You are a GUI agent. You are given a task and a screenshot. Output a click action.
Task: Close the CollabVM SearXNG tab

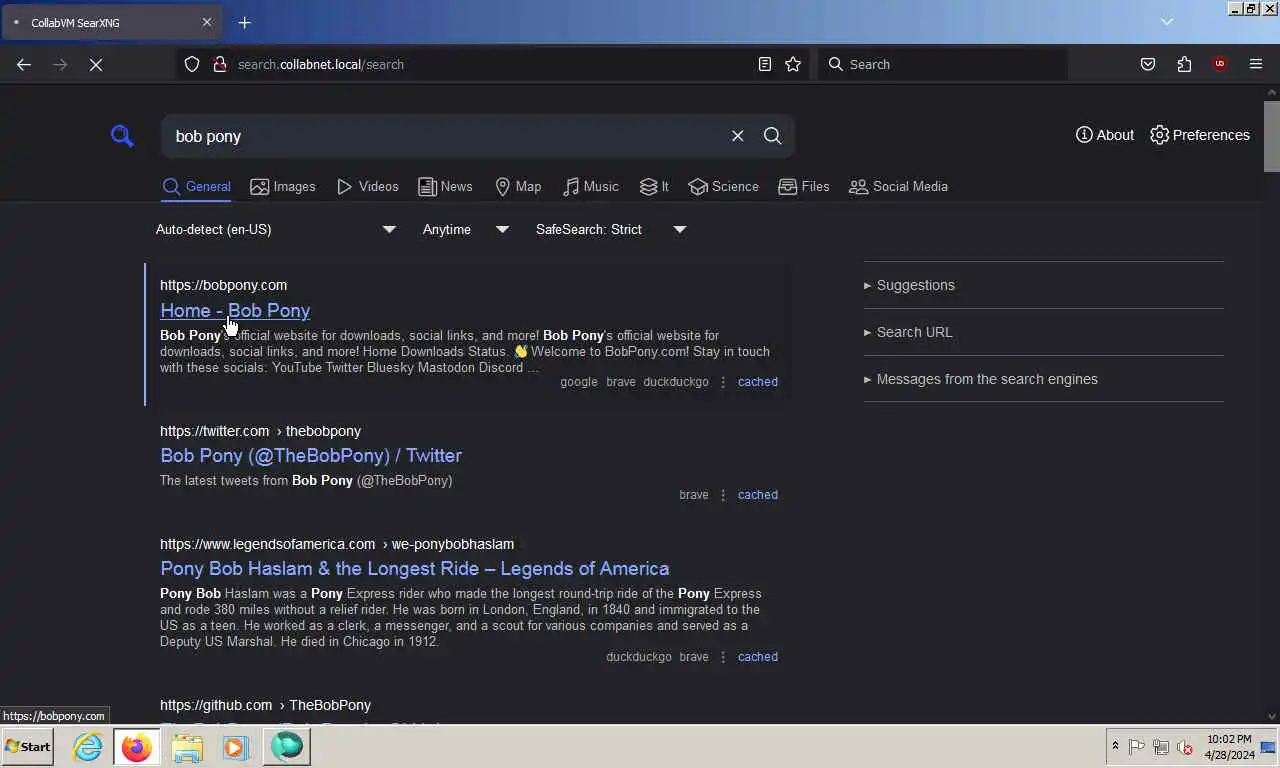(207, 22)
